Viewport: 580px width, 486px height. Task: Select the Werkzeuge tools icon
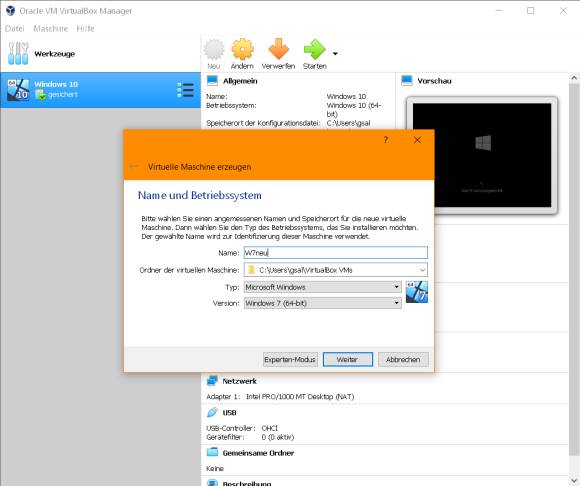tap(18, 53)
